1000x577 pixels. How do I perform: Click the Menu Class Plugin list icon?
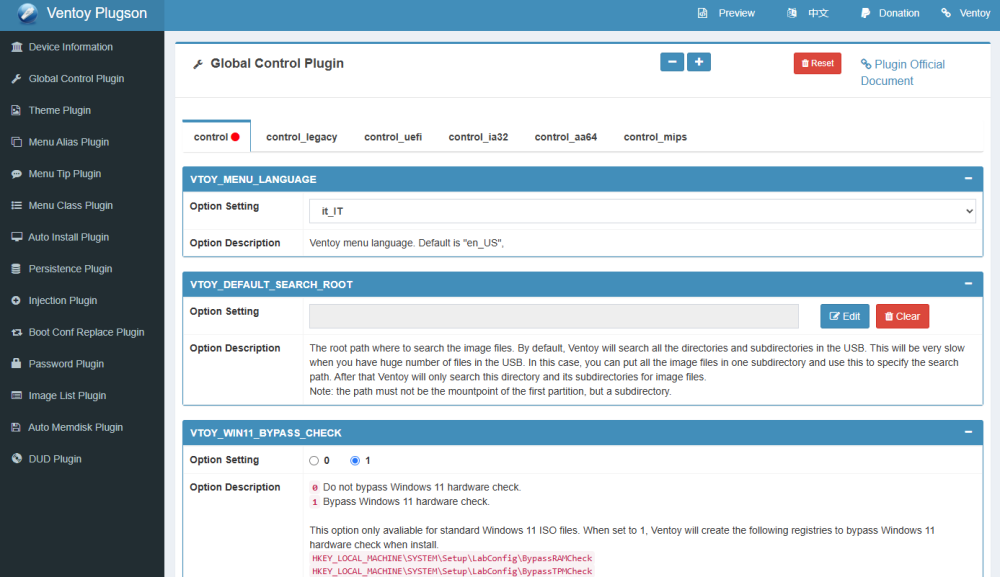tap(17, 205)
